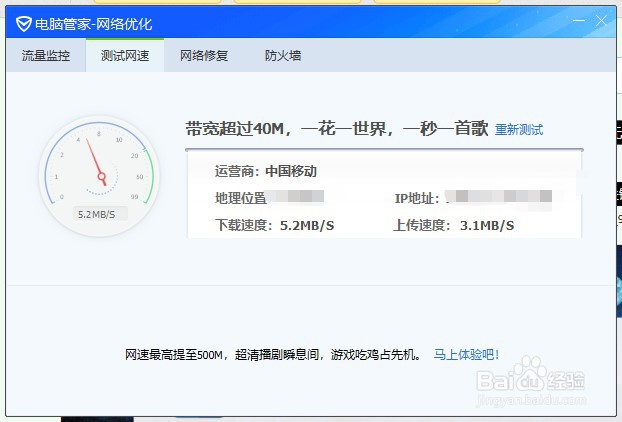
Task: Click the 地理位置 label
Action: 241,198
